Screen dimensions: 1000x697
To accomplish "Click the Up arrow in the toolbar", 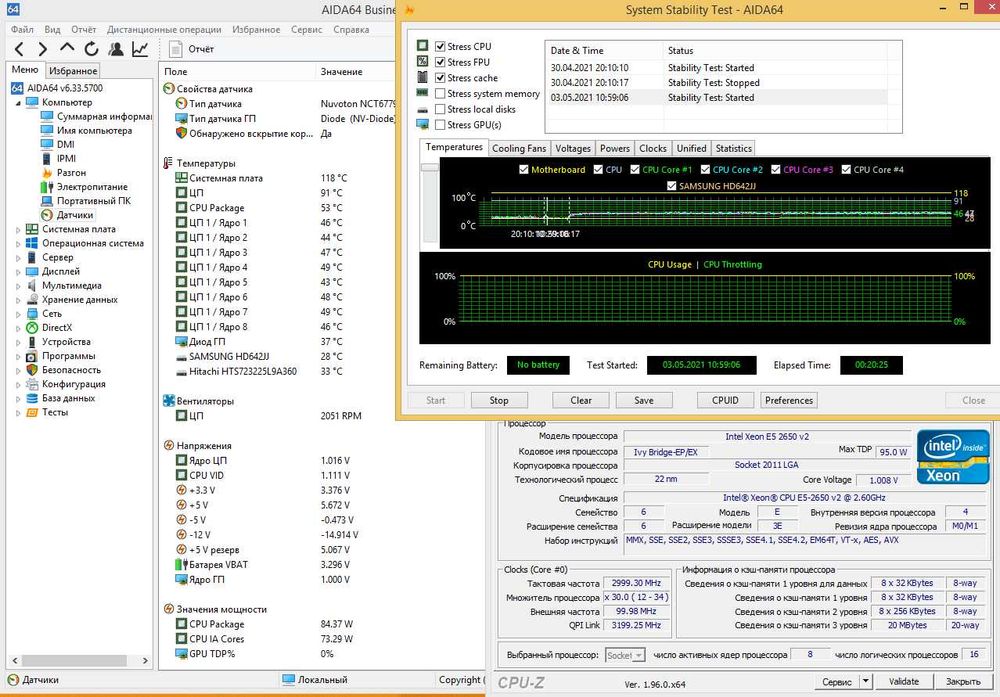I will [x=67, y=48].
